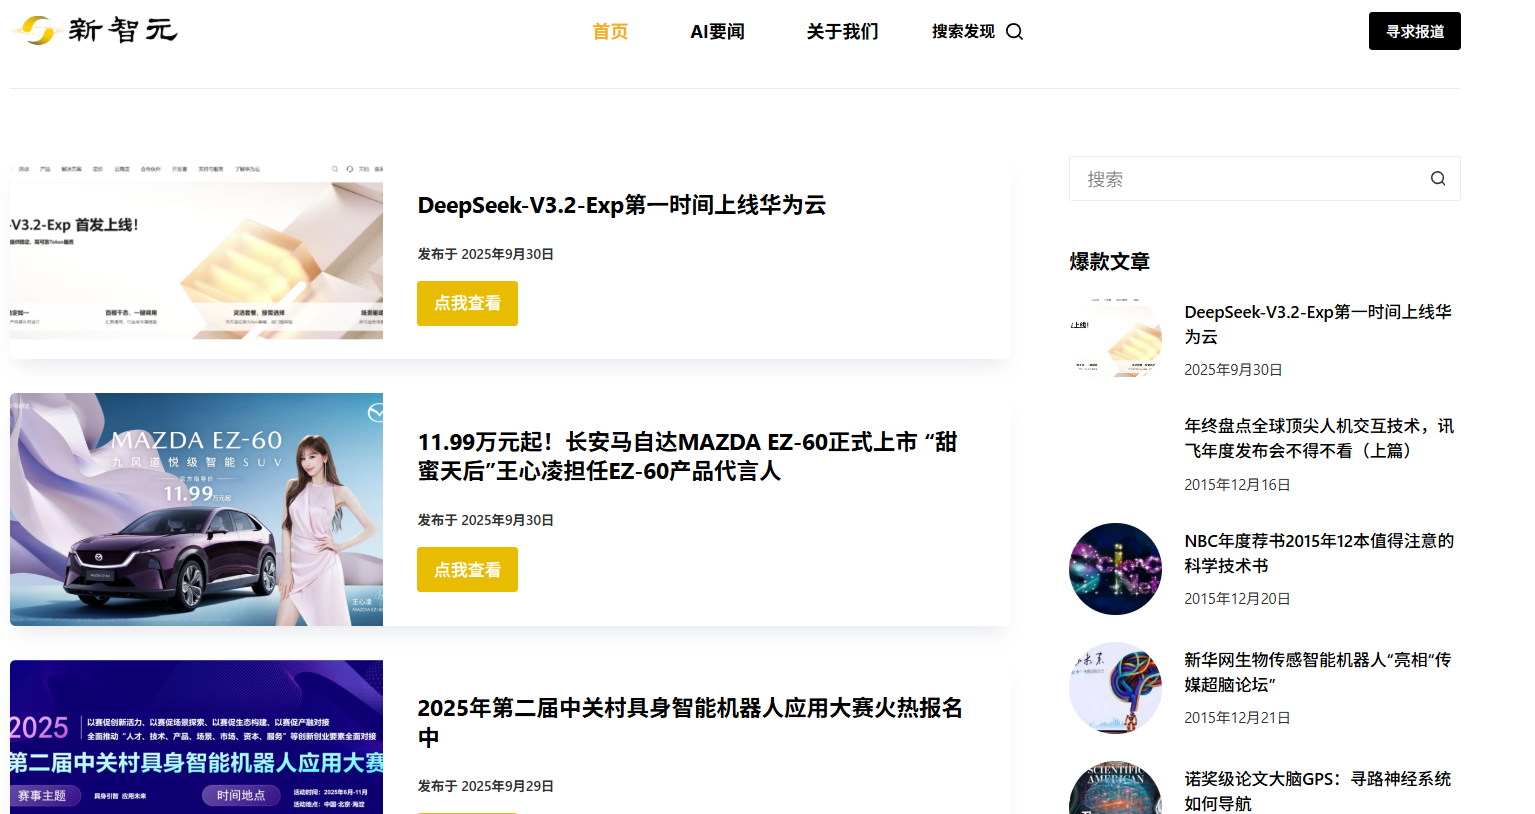Click 点我查看 under the DeepSeek article
Image resolution: width=1535 pixels, height=814 pixels.
pos(467,303)
